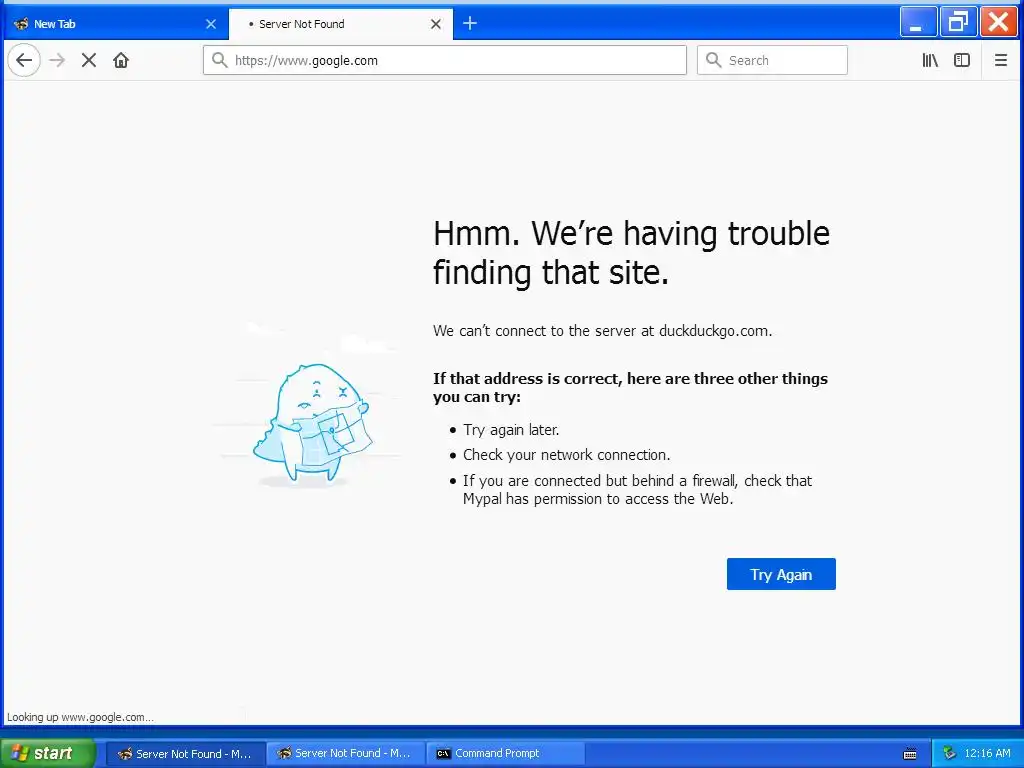Image resolution: width=1024 pixels, height=768 pixels.
Task: Click the 12:16 AM clock
Action: pyautogui.click(x=987, y=754)
